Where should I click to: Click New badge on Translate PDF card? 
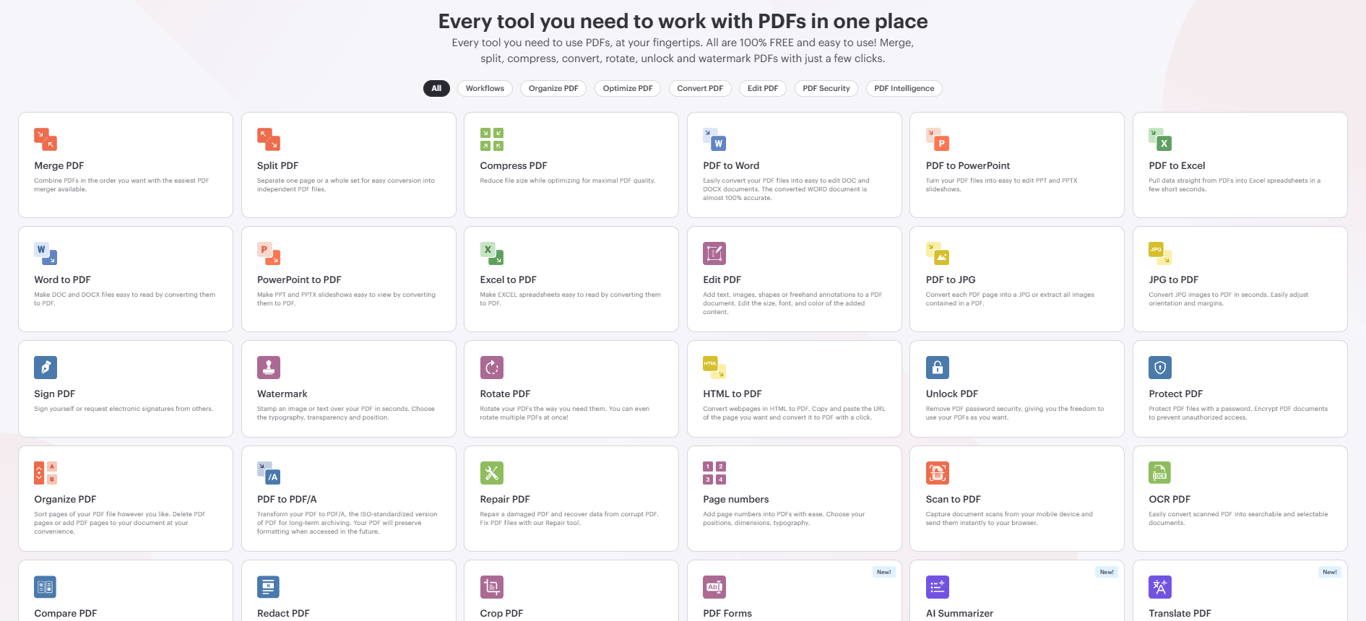1329,572
